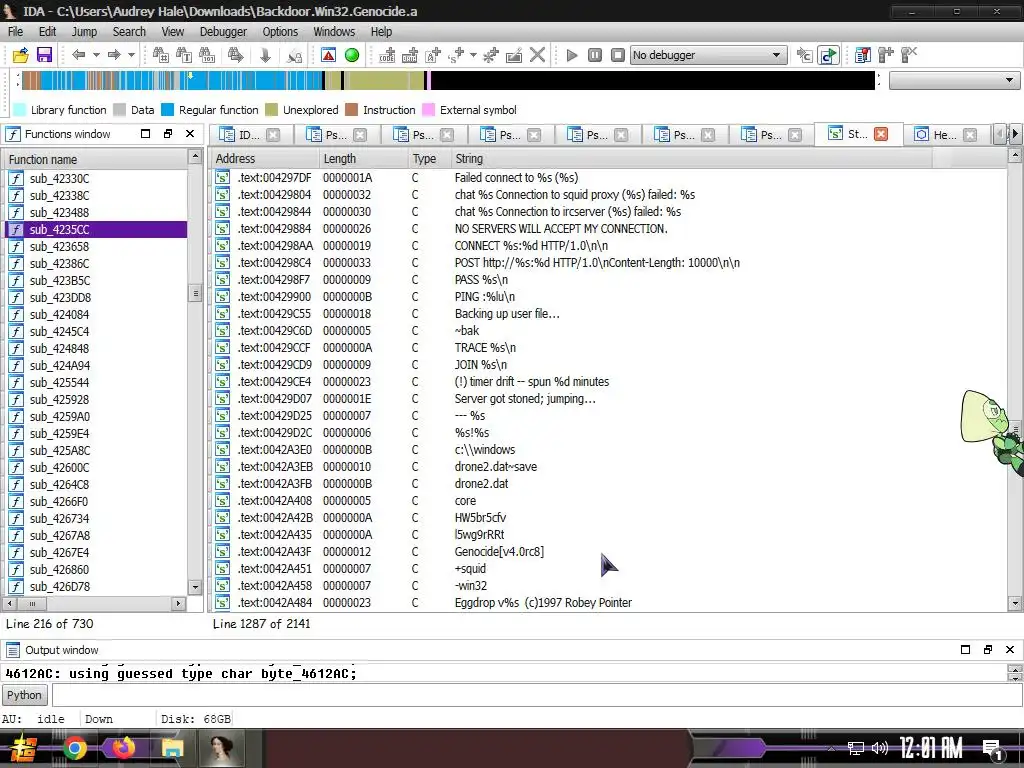Image resolution: width=1024 pixels, height=768 pixels.
Task: Open the forward jump history dropdown
Action: (131, 55)
